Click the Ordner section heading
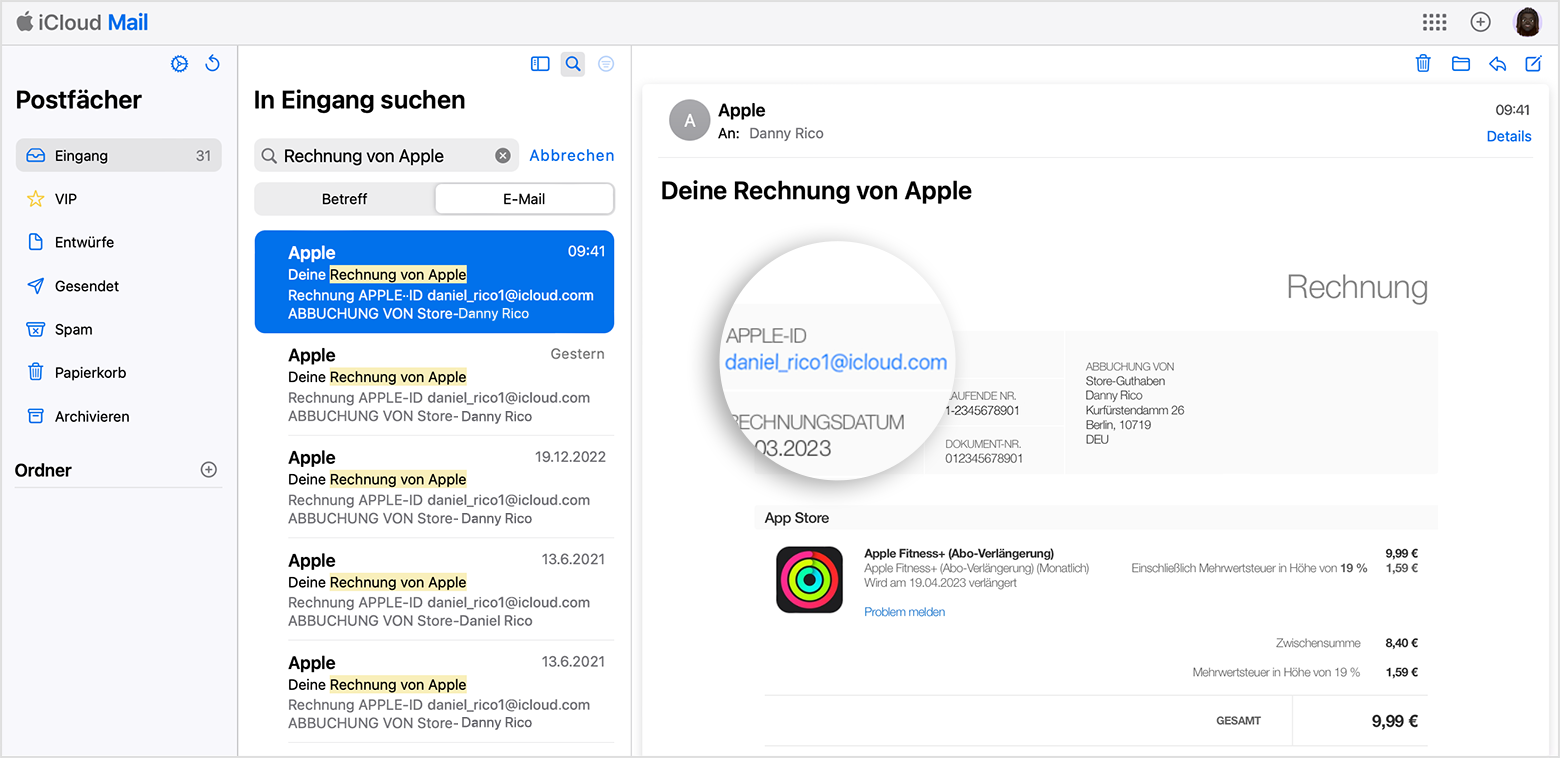The image size is (1560, 758). point(43,470)
